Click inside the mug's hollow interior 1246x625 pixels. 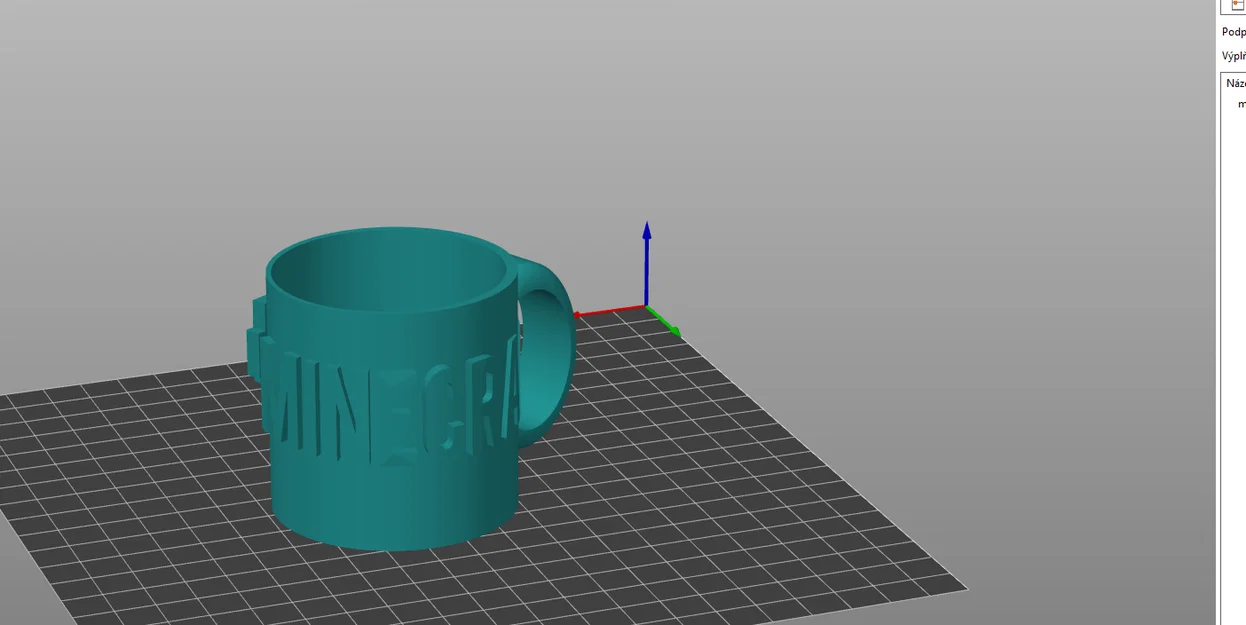point(390,270)
